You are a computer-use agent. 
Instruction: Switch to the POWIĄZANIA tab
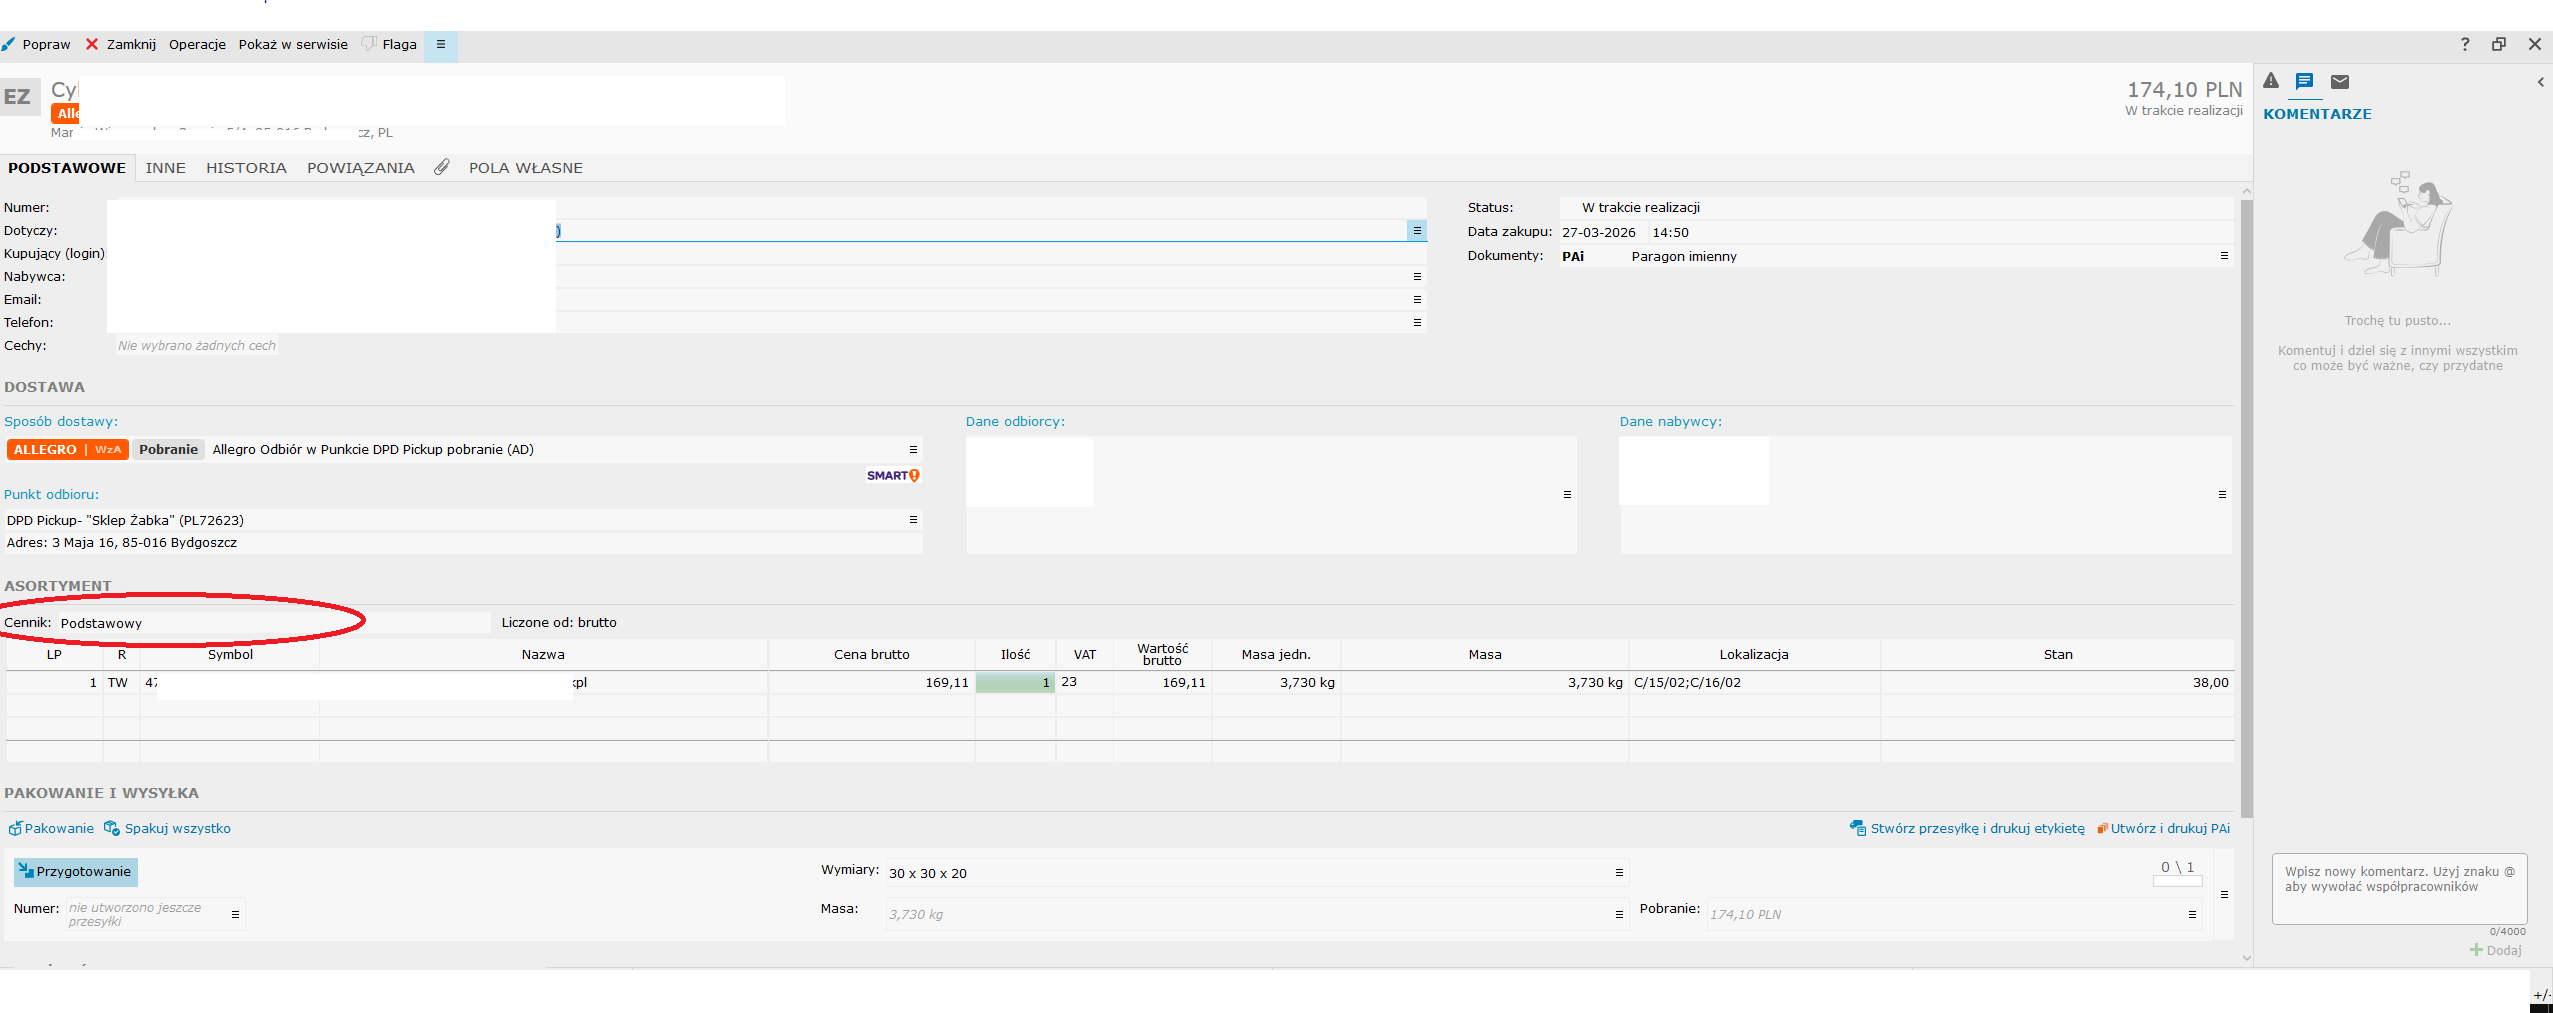(x=360, y=168)
